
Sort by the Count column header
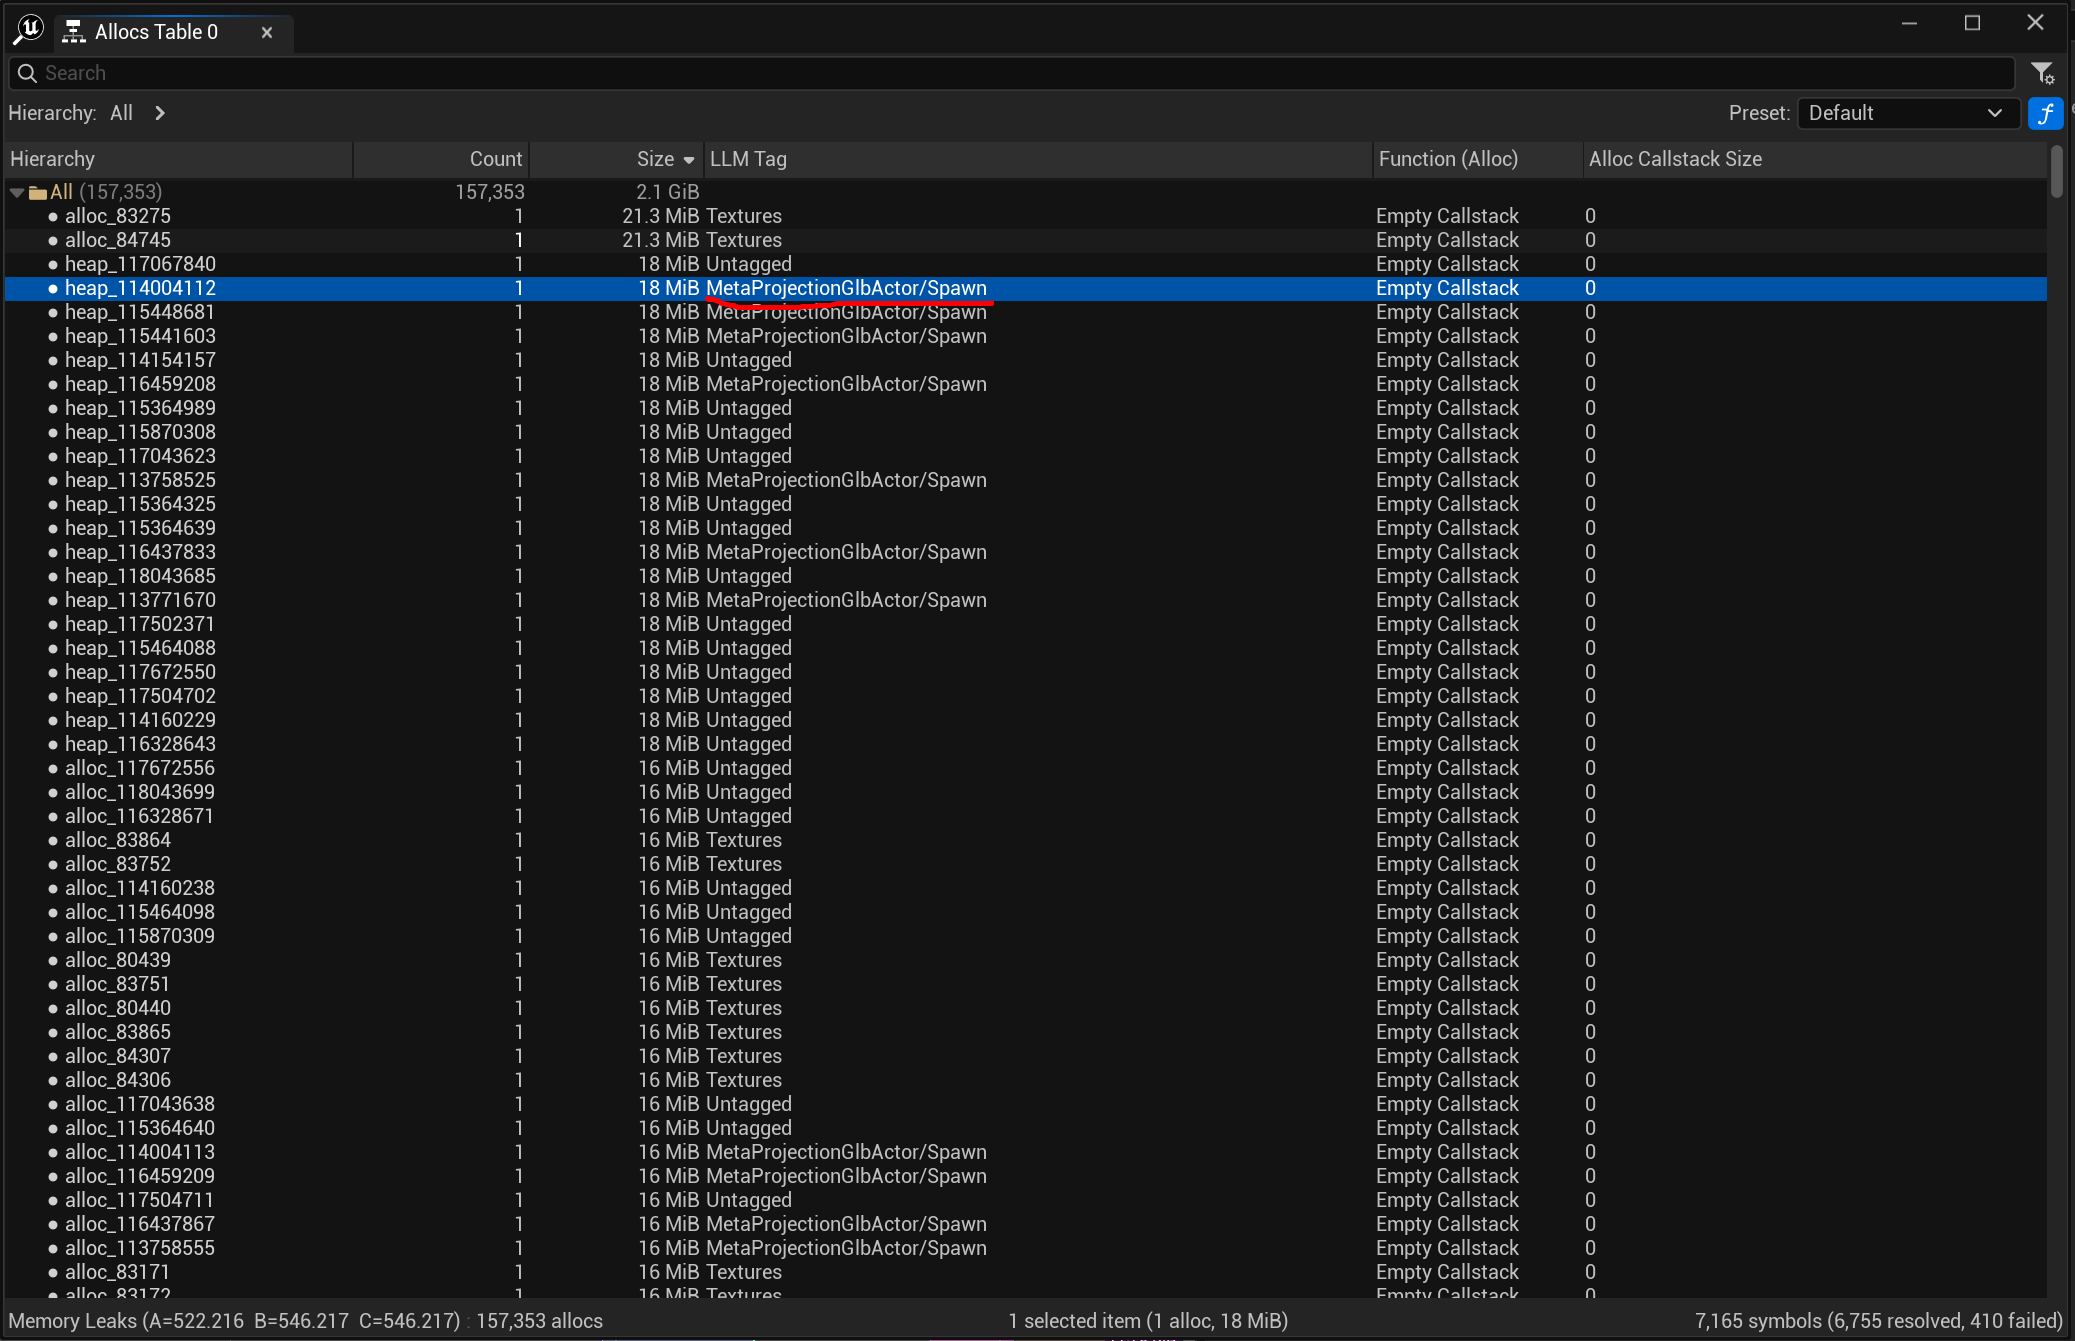click(x=495, y=159)
